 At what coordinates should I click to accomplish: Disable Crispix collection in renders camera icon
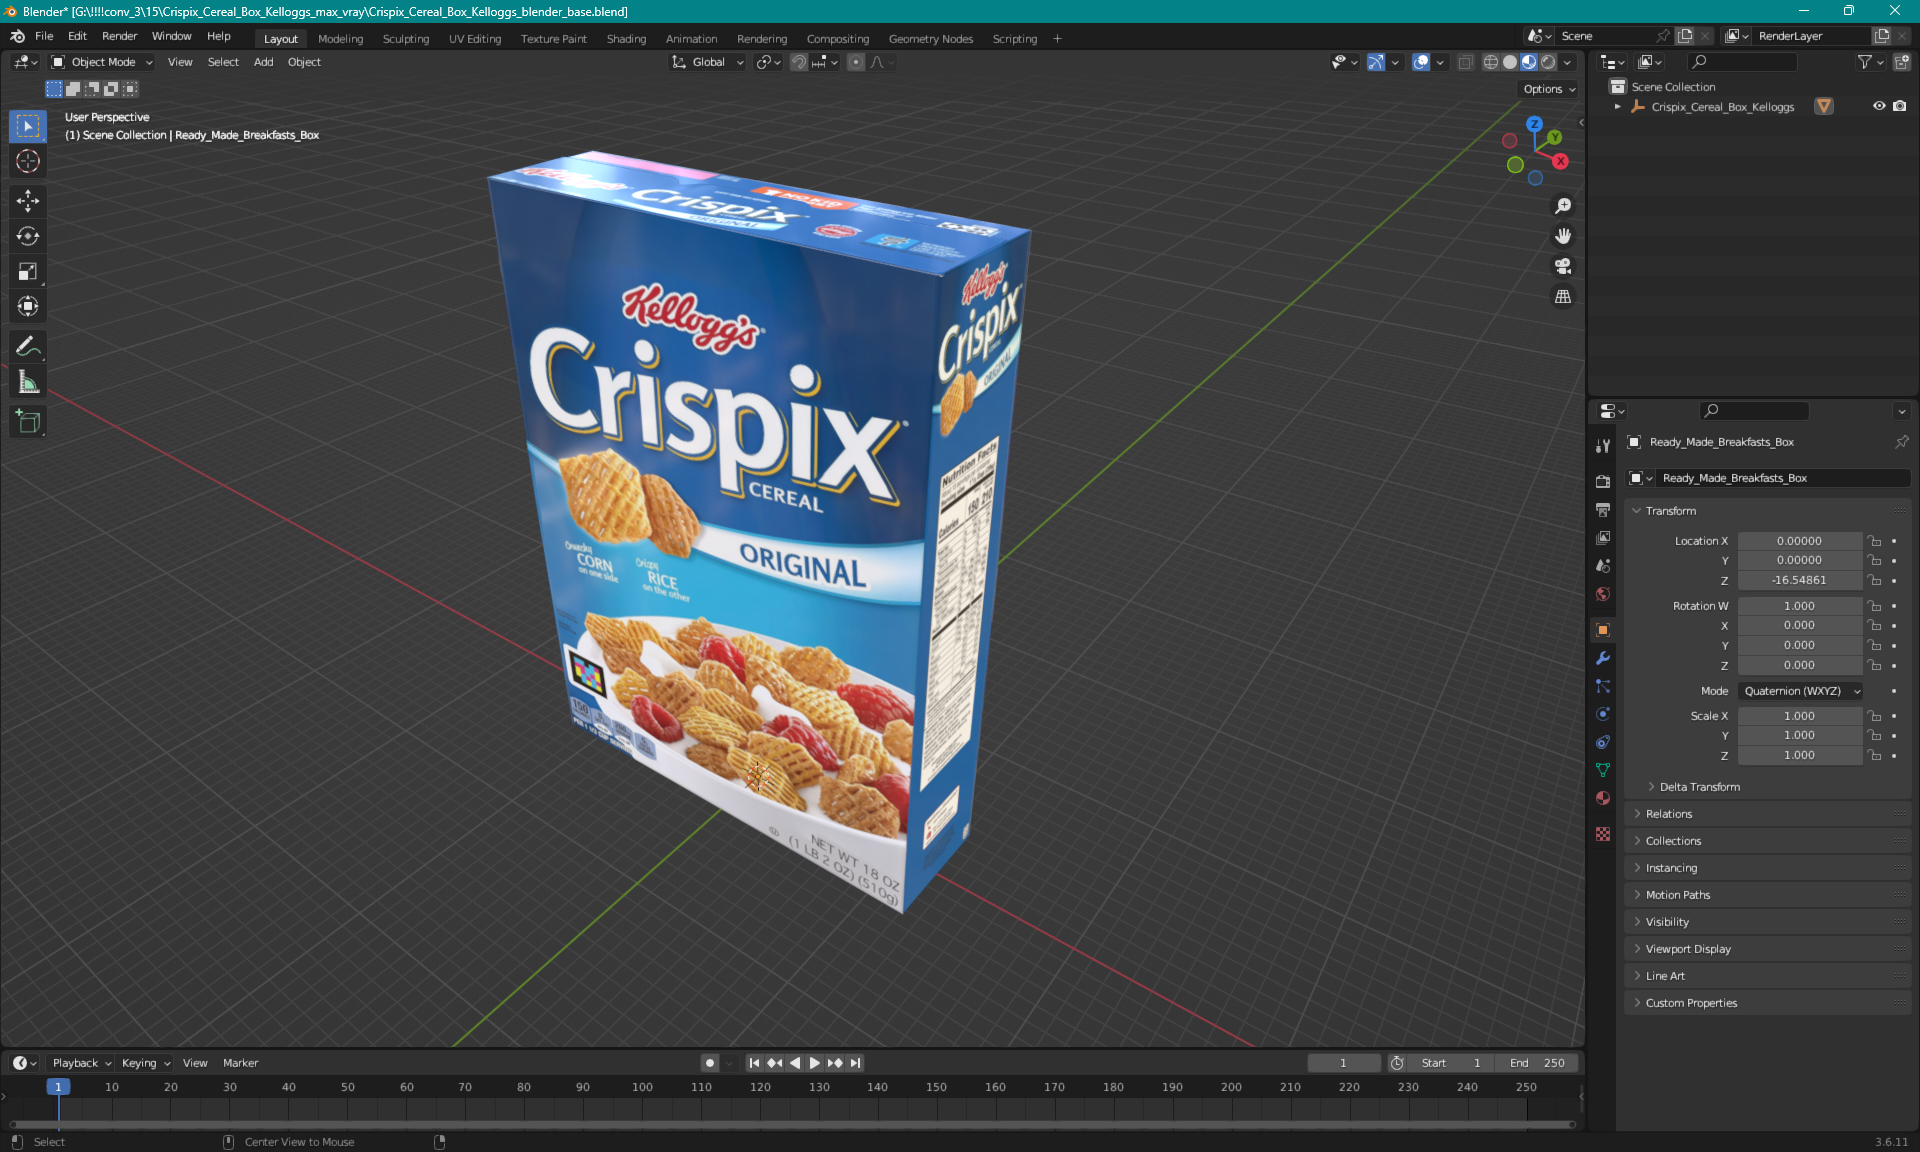click(1899, 106)
